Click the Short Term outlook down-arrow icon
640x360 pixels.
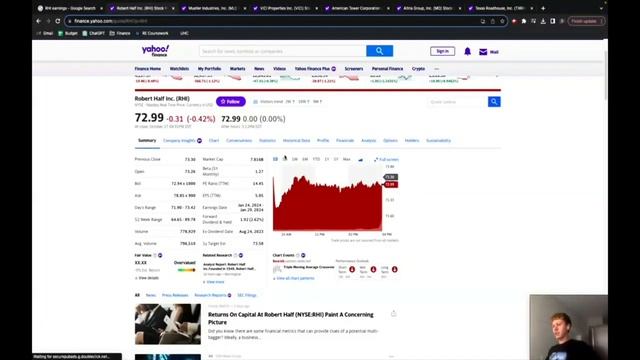tap(352, 269)
